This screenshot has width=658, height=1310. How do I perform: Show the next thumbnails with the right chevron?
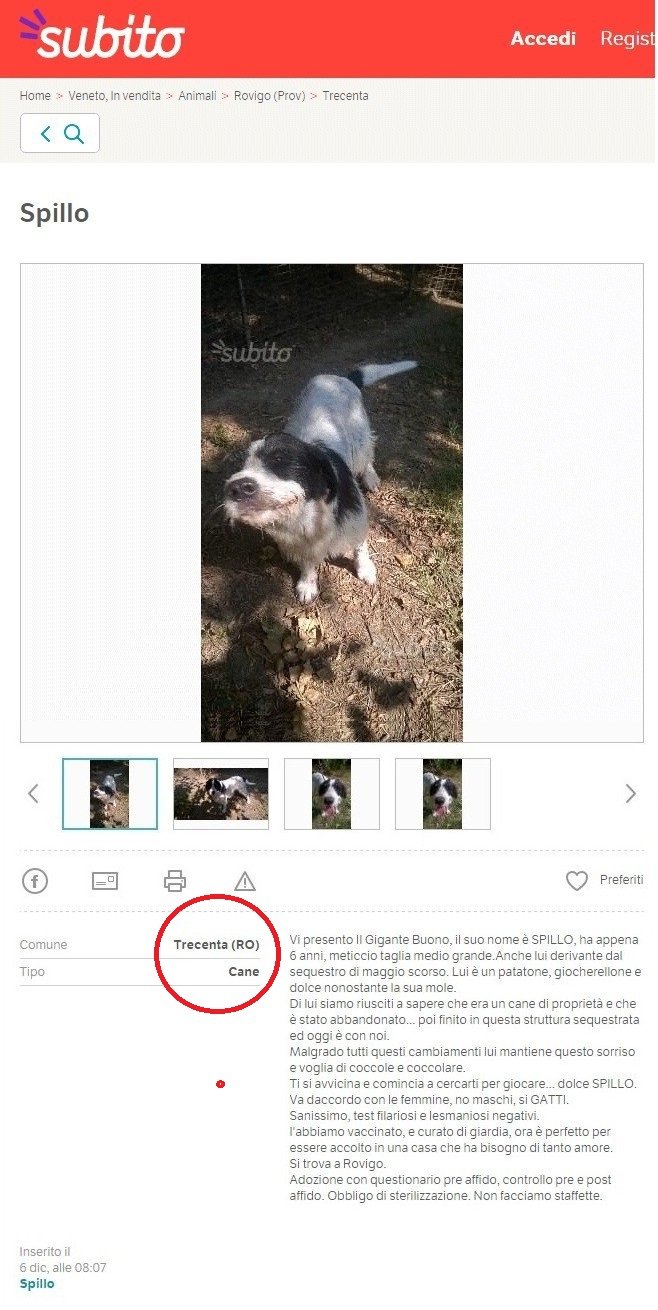point(630,794)
